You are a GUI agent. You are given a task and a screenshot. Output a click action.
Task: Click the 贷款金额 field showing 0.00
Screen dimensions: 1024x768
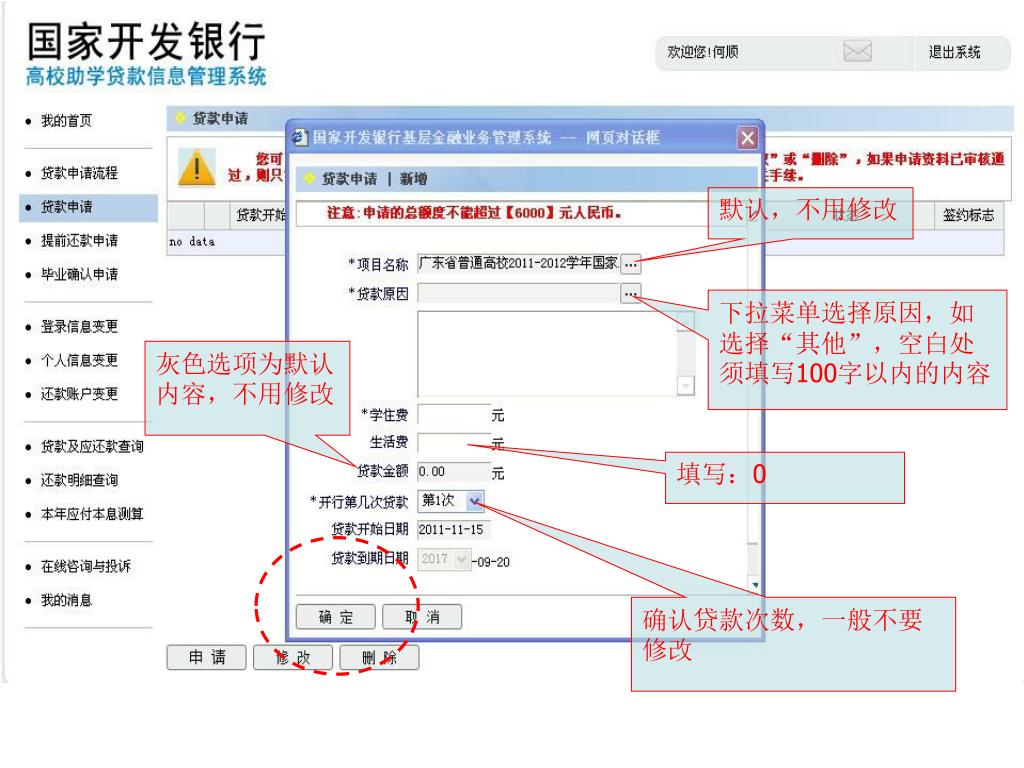click(454, 472)
